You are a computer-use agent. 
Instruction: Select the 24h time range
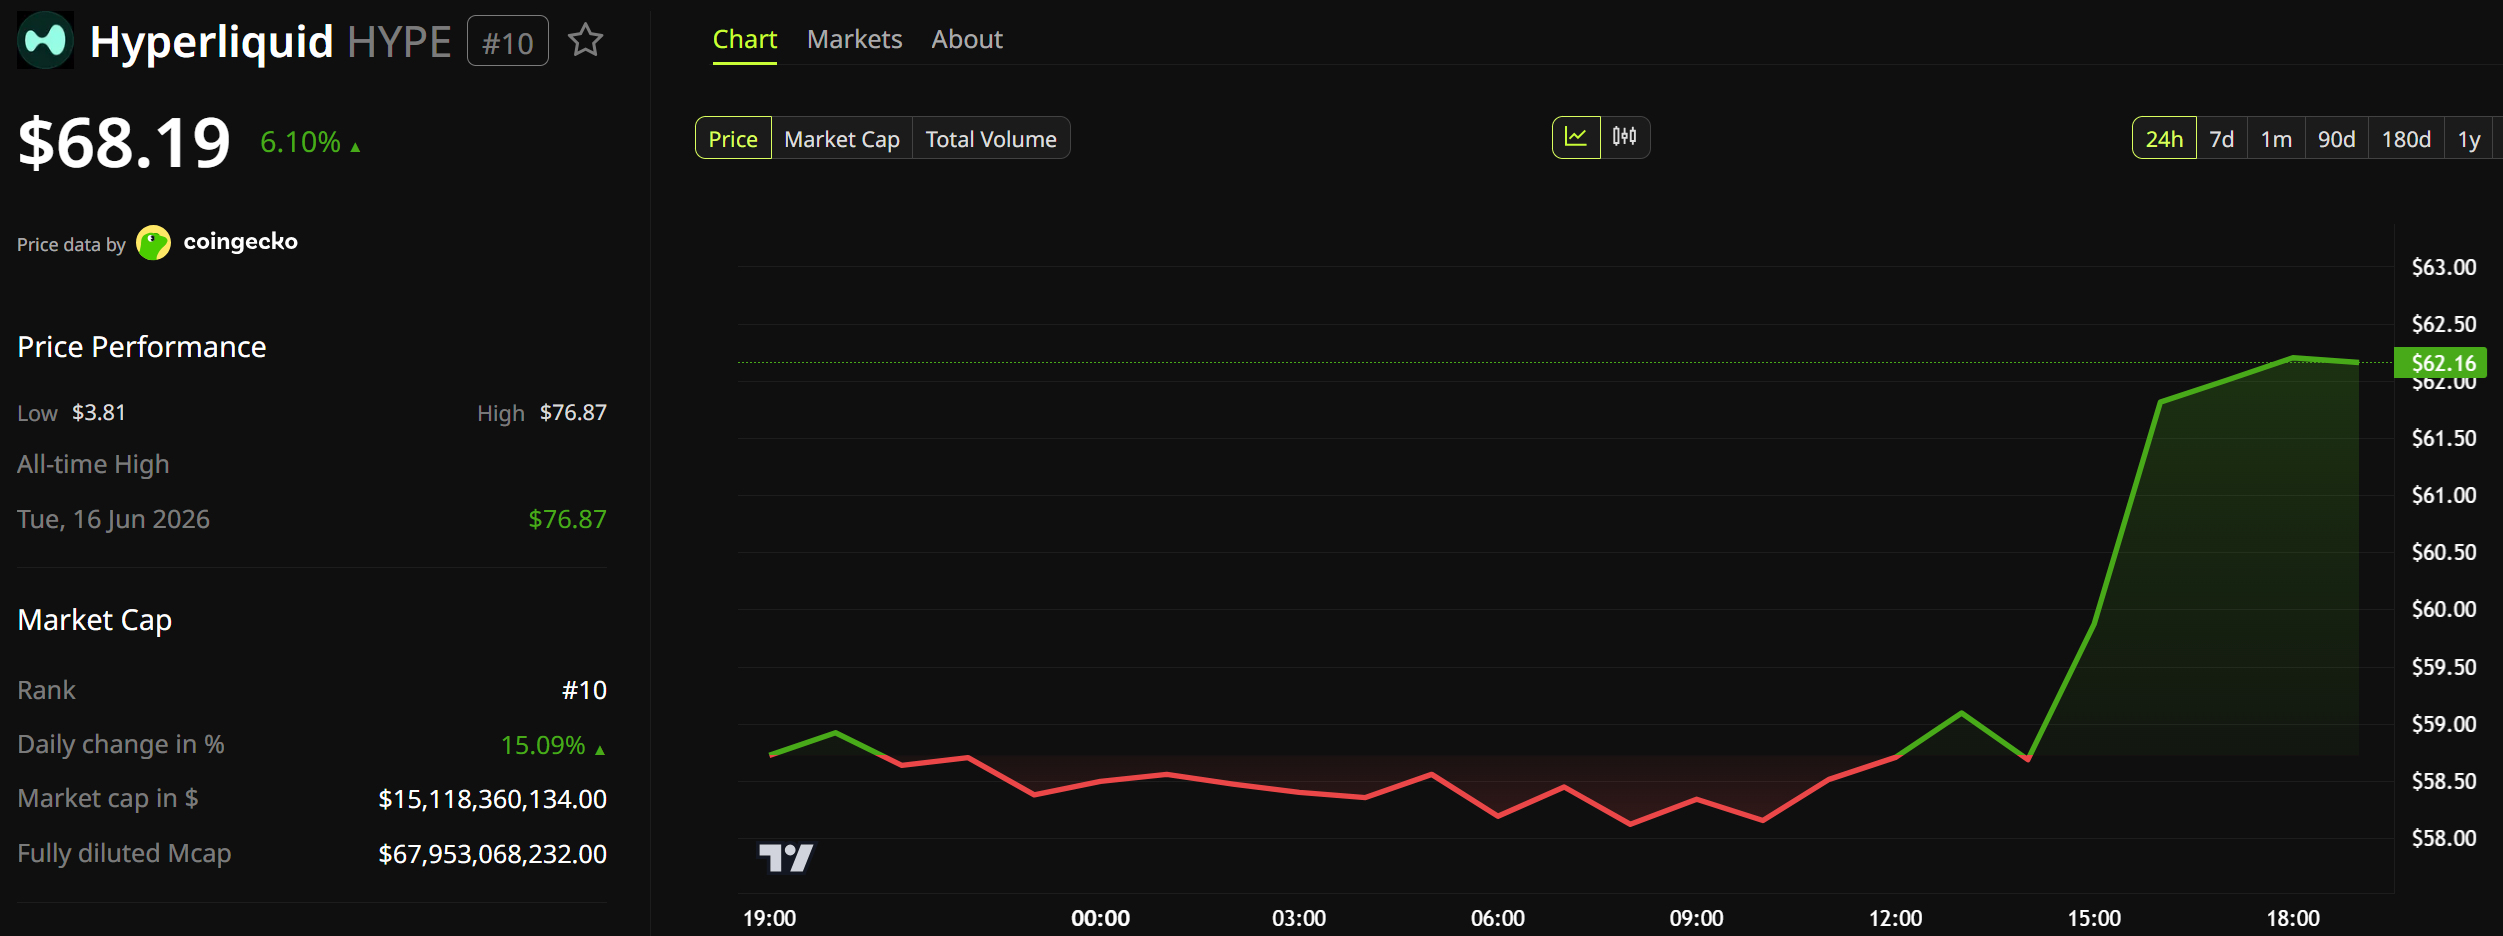[x=2164, y=138]
